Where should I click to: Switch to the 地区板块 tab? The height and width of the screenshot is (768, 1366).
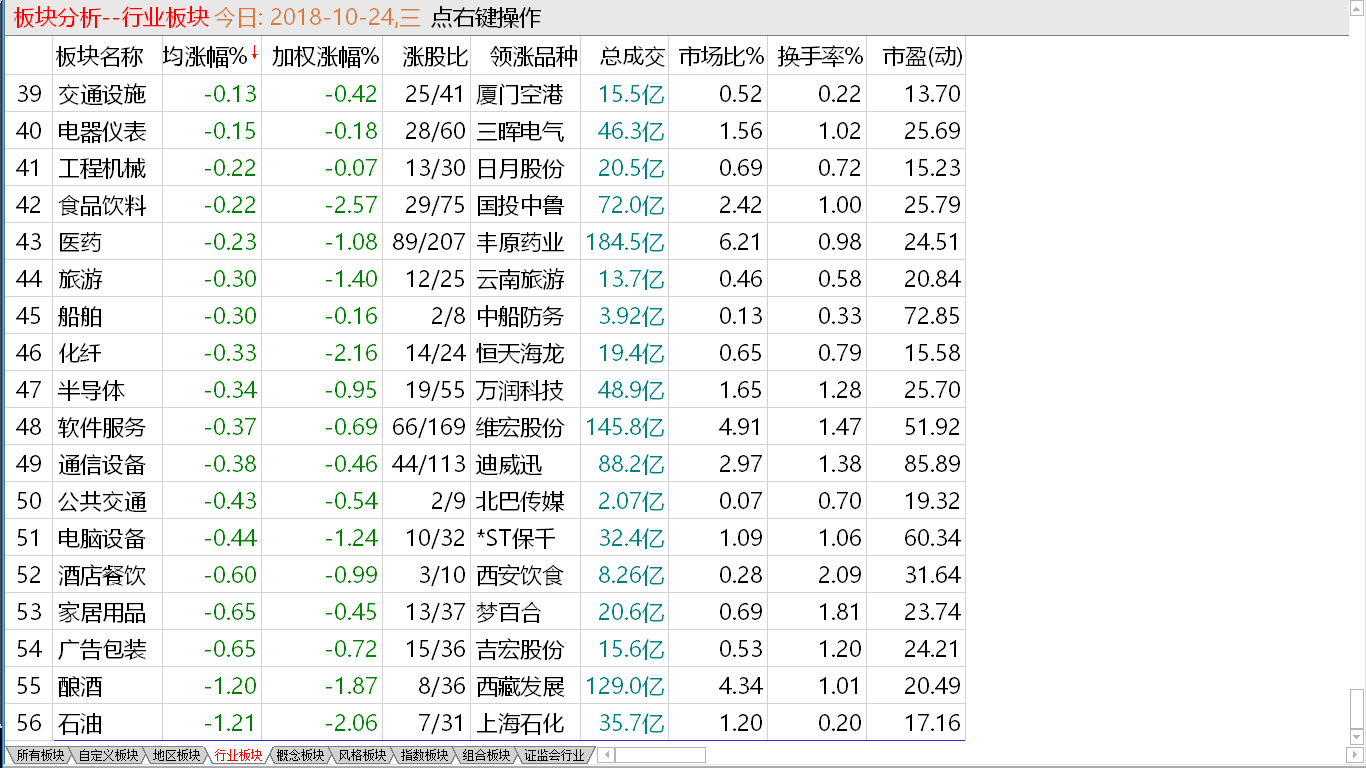[x=175, y=755]
